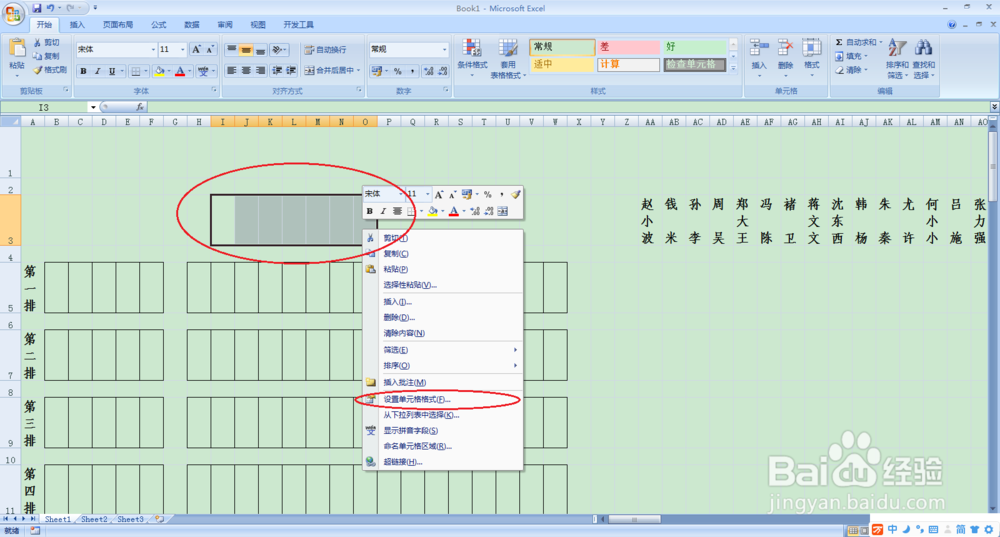The height and width of the screenshot is (537, 1000).
Task: Open Conditional Formatting (条件格式)
Action: click(472, 57)
